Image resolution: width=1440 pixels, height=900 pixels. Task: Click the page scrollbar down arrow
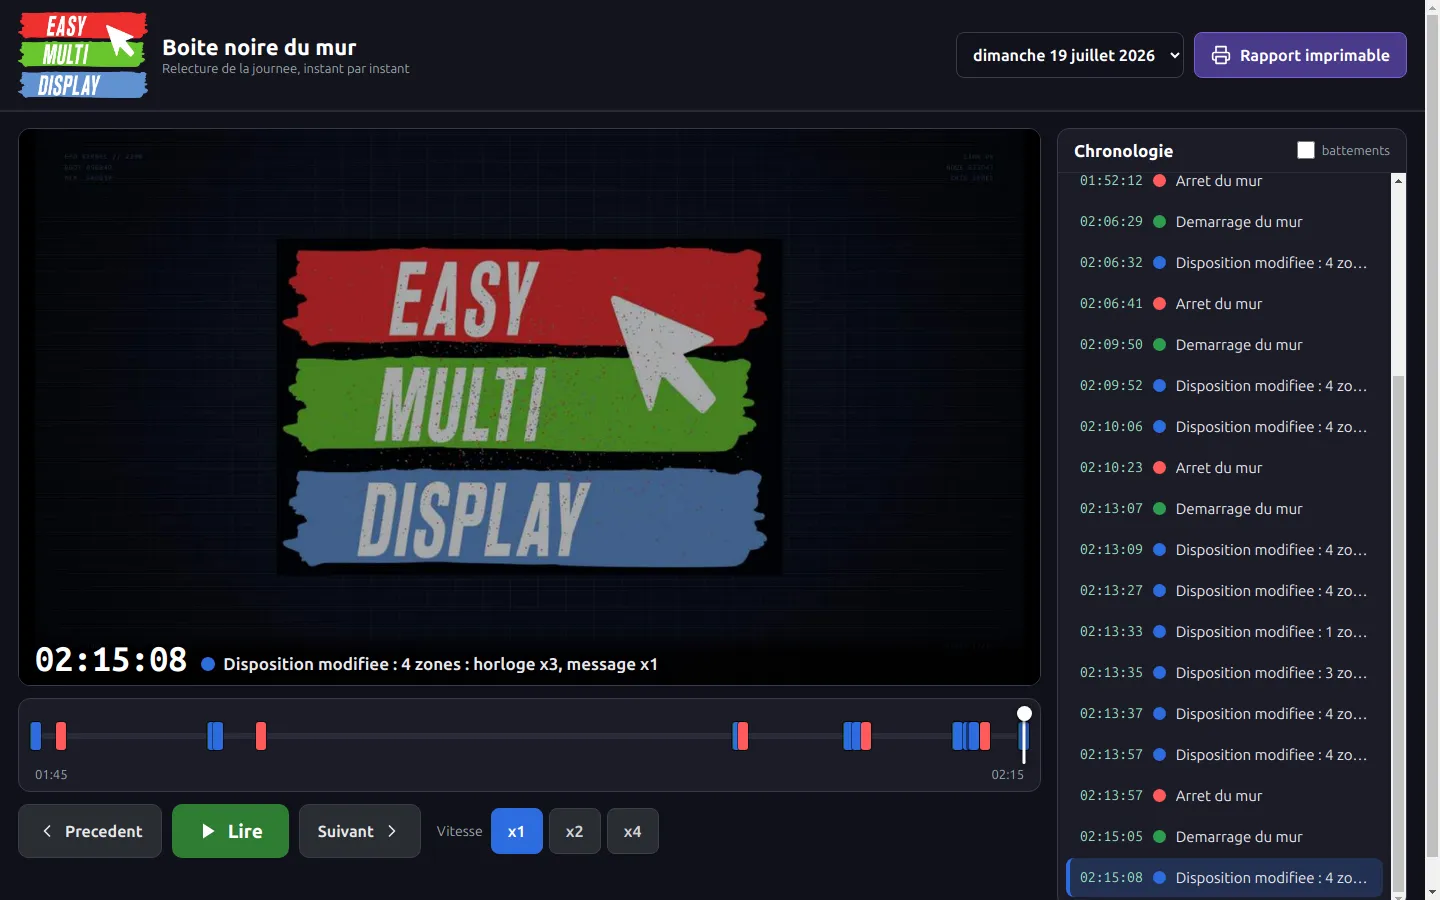1432,892
